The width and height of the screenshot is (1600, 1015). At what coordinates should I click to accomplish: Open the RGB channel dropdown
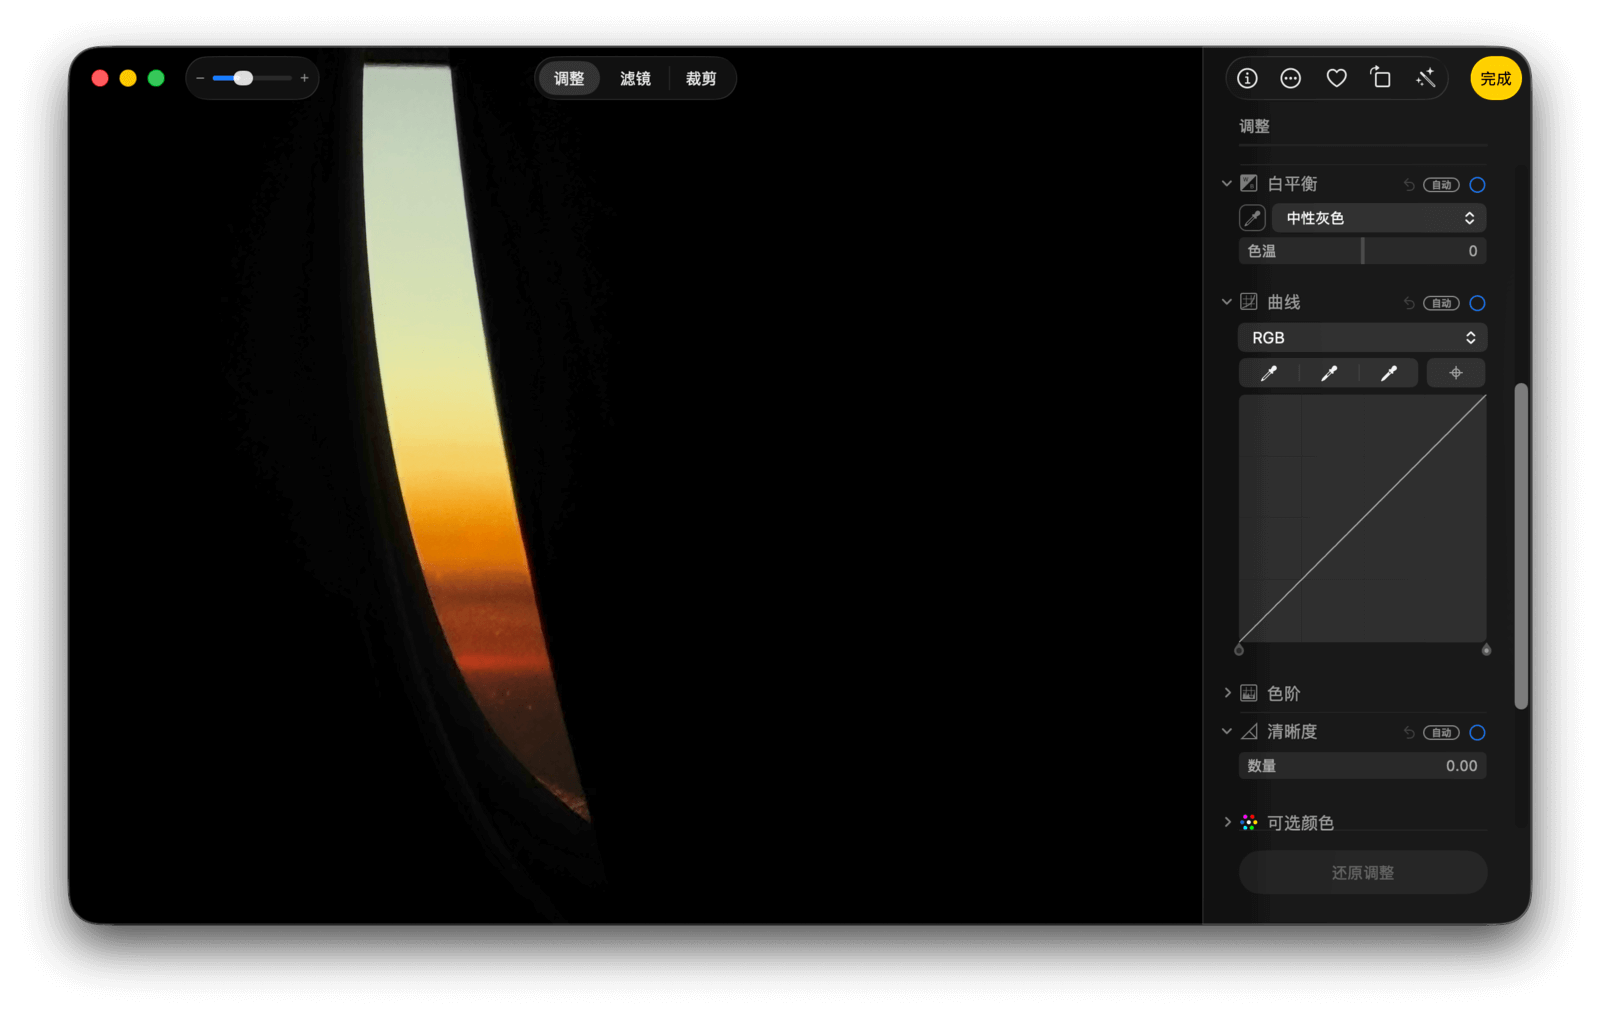point(1362,338)
